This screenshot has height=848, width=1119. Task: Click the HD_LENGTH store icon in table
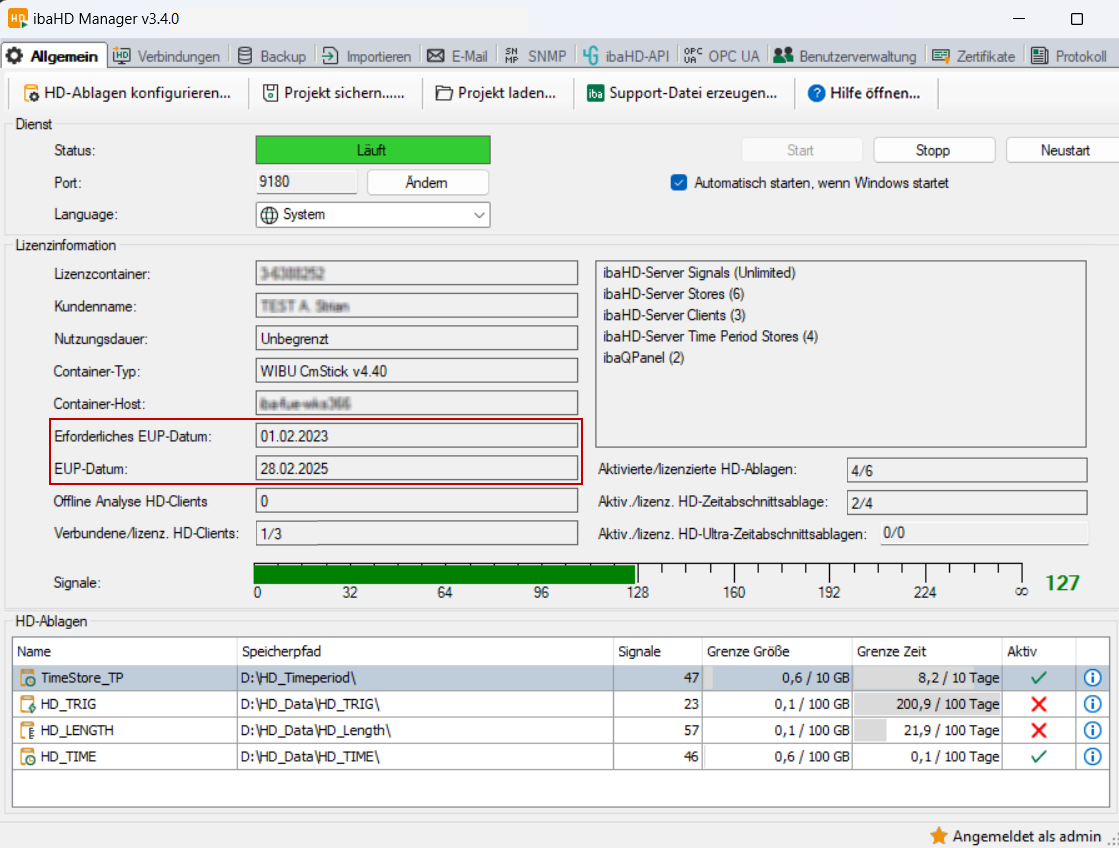[x=27, y=731]
